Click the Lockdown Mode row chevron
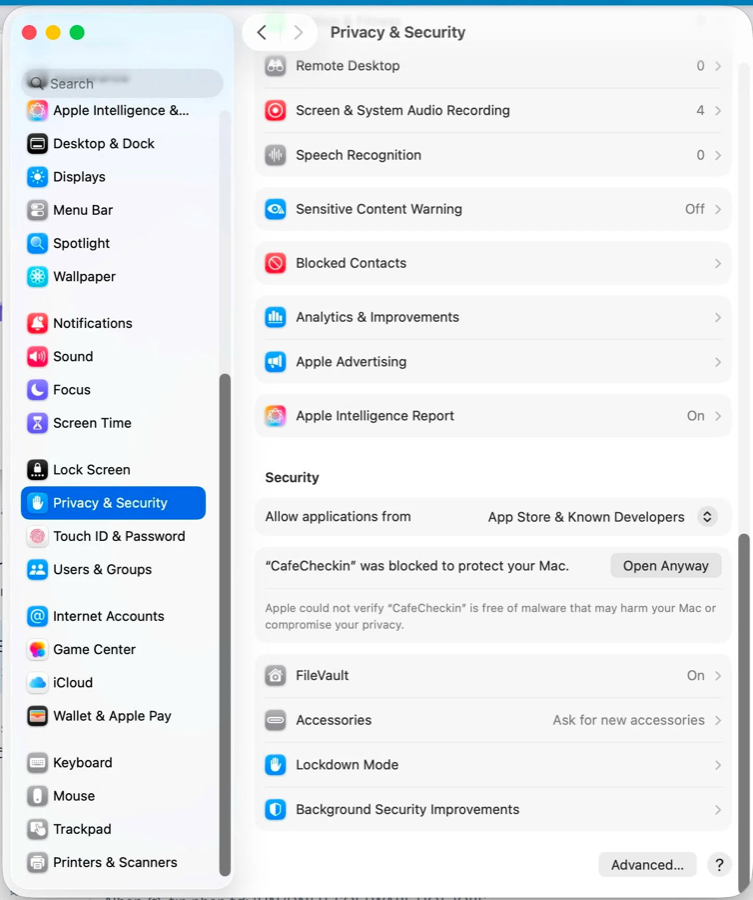 tap(718, 765)
